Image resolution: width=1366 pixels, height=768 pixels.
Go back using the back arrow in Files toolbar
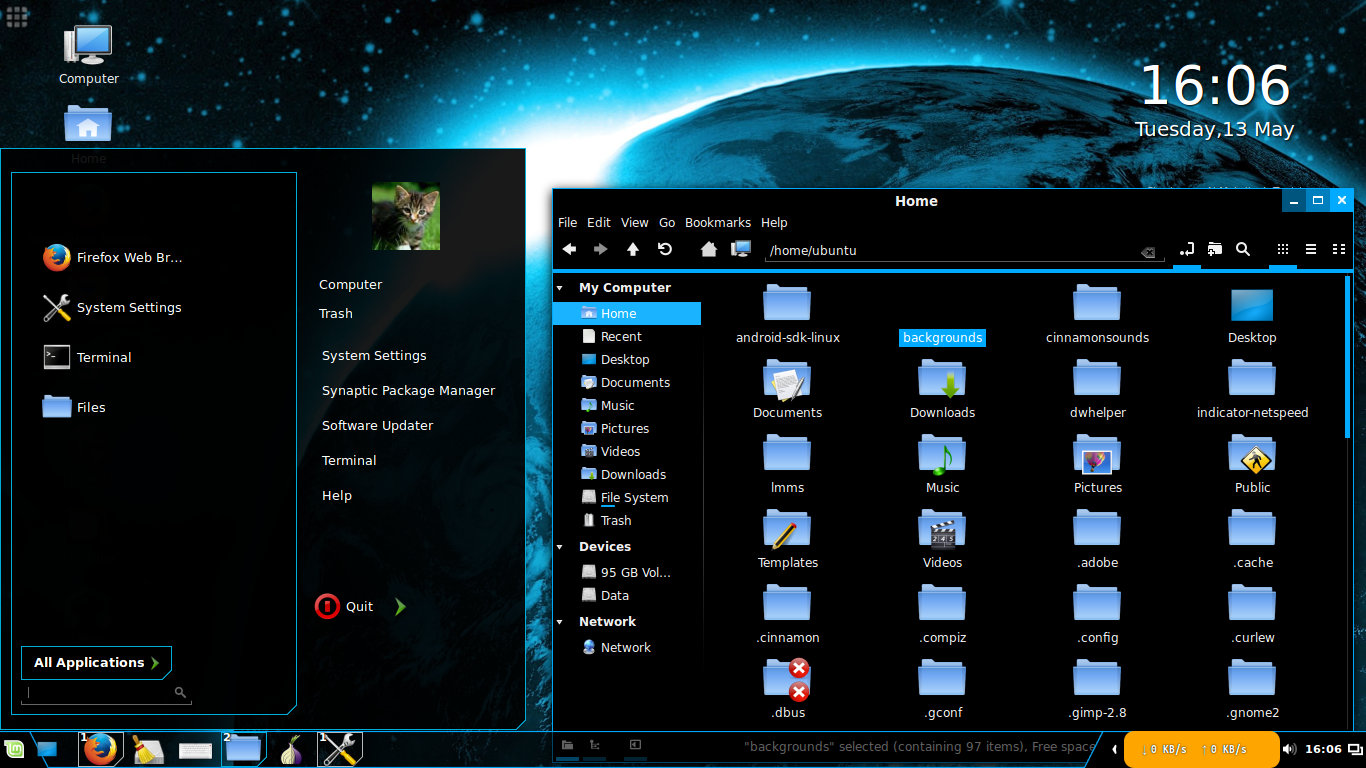pos(569,250)
